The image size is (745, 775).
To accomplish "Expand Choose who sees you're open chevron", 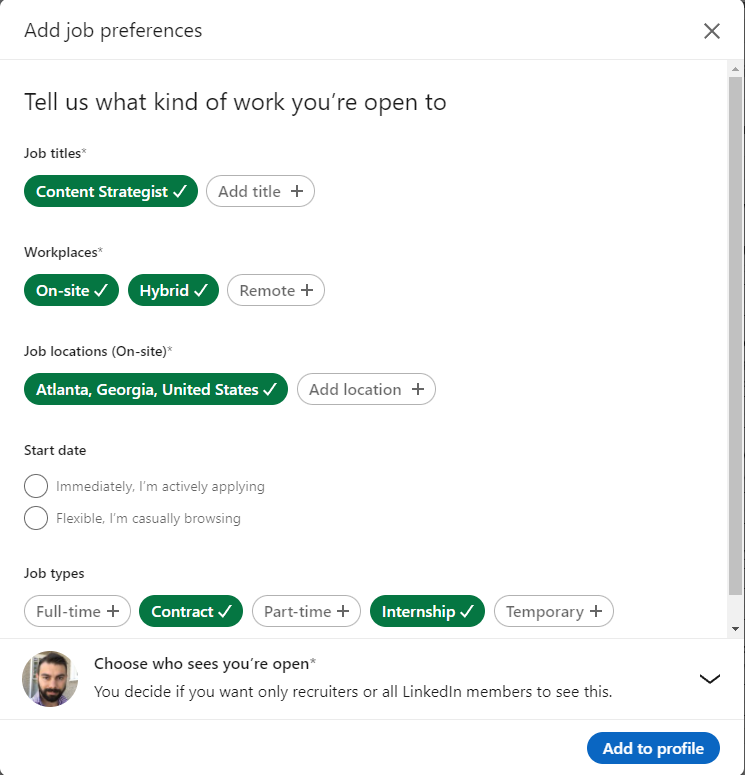I will (709, 679).
